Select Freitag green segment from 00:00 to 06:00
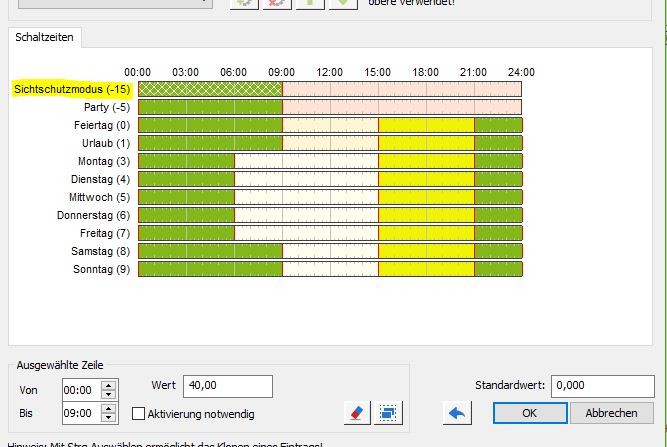The width and height of the screenshot is (667, 447). pyautogui.click(x=186, y=233)
